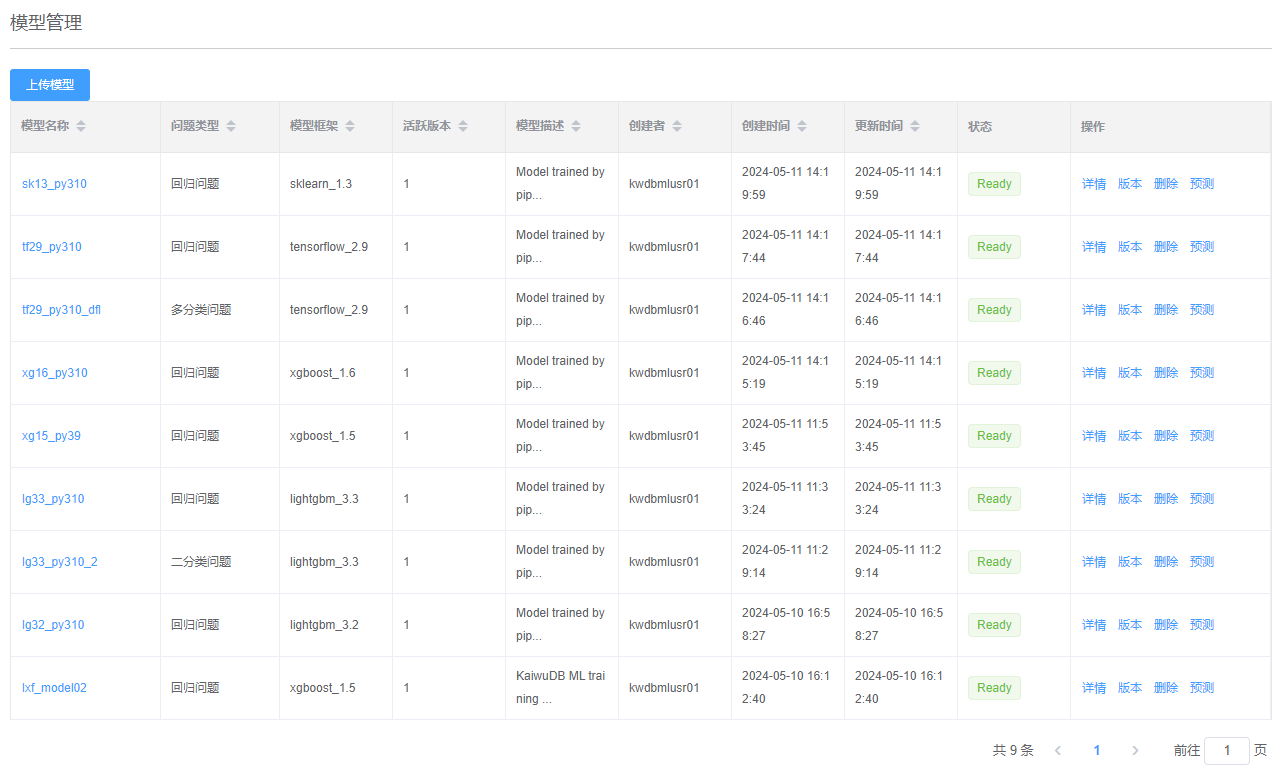1282x776 pixels.
Task: Go to next page arrow
Action: tap(1135, 750)
